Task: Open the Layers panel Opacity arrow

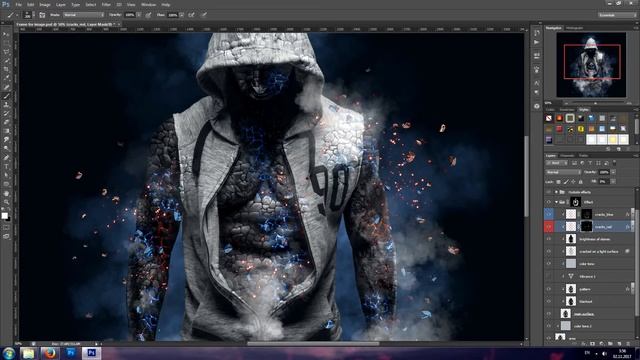Action: pos(613,172)
